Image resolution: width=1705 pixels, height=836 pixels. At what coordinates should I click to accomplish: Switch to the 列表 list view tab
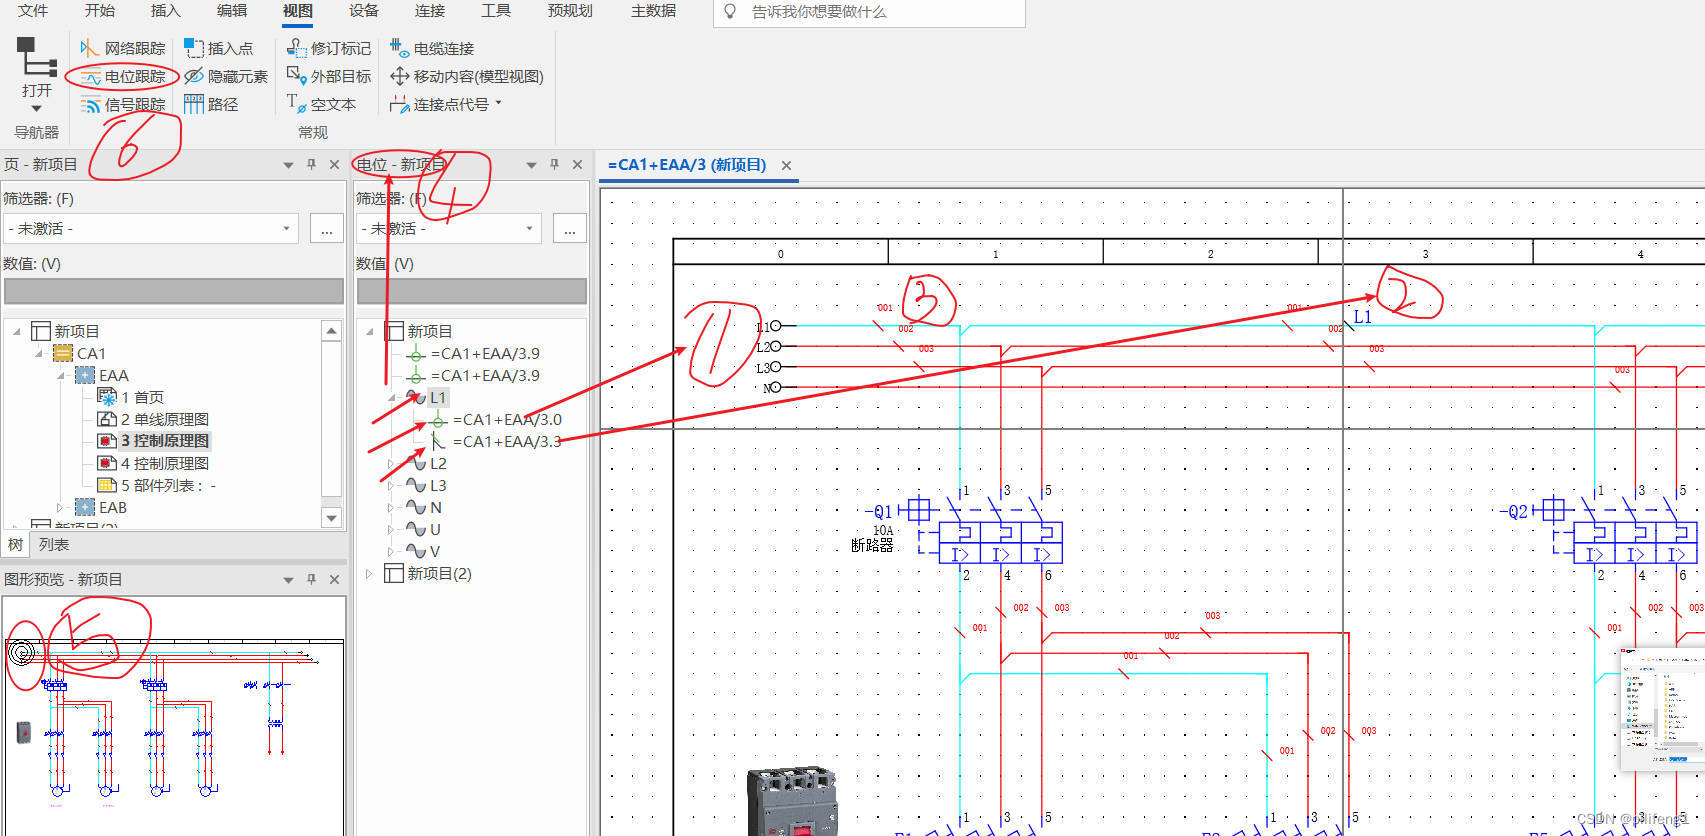point(54,545)
